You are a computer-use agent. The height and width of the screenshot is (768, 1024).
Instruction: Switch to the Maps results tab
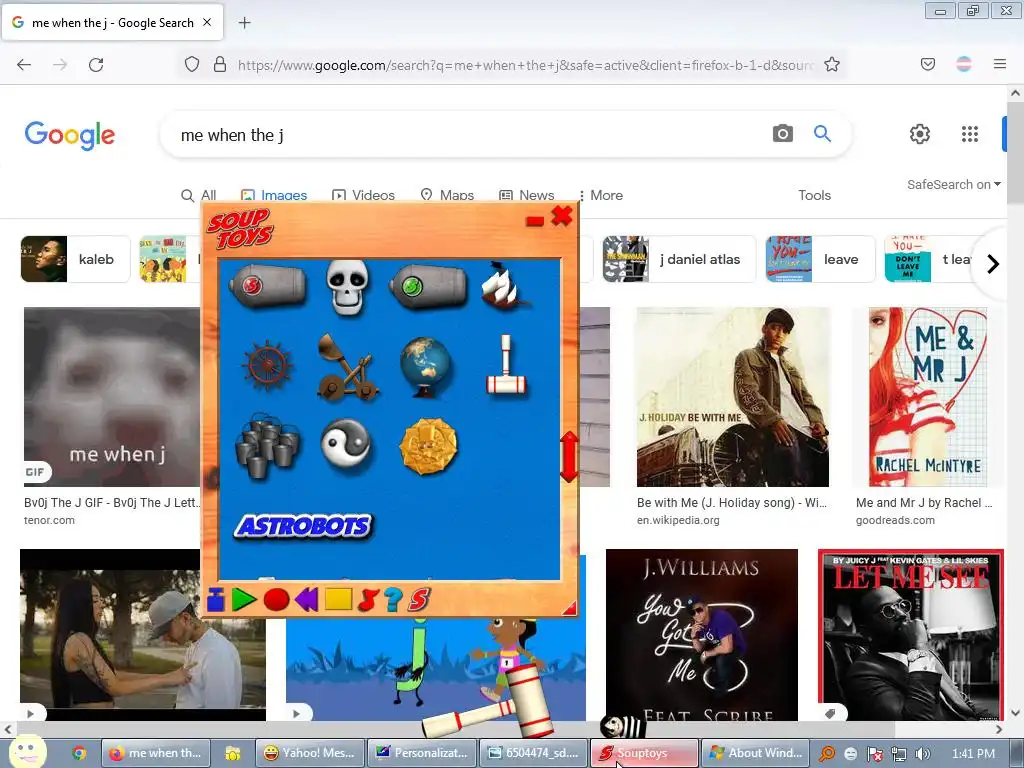(x=447, y=195)
